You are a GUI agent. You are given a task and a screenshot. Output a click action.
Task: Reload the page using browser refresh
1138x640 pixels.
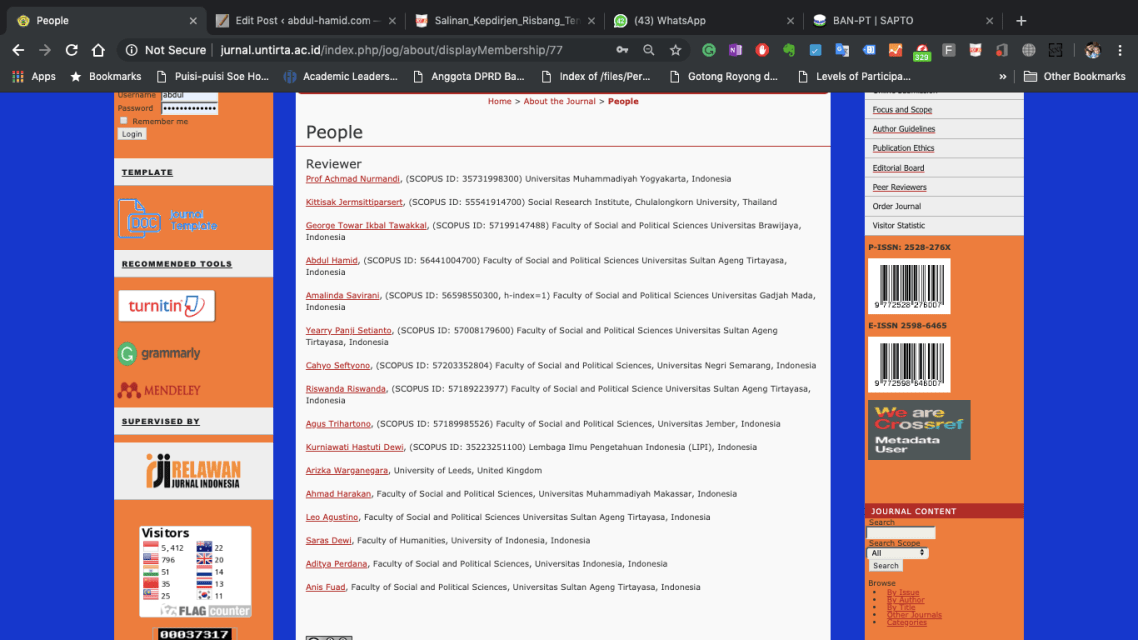71,50
